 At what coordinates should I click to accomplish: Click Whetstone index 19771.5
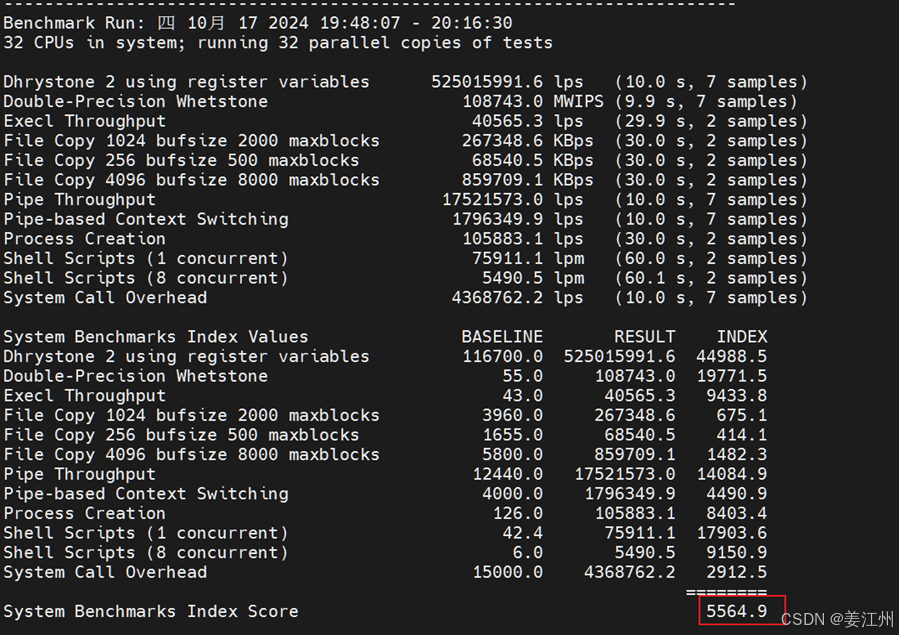[x=732, y=376]
